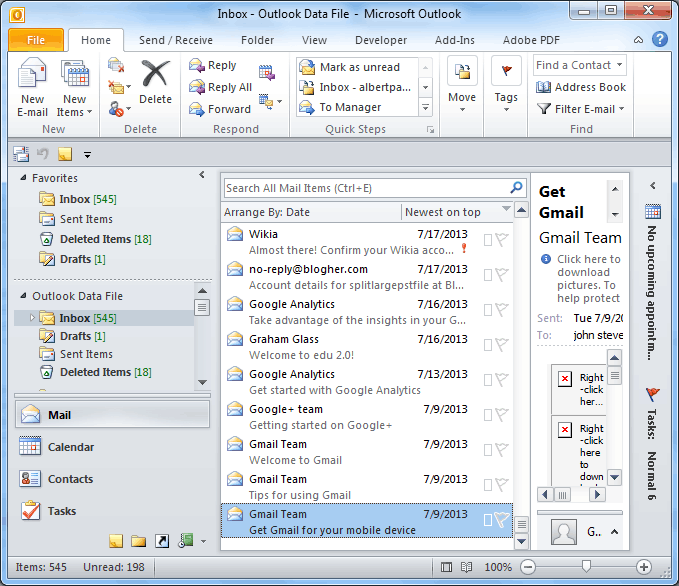This screenshot has width=679, height=586.
Task: Toggle category box on Tips for using Gmail
Action: coord(488,485)
